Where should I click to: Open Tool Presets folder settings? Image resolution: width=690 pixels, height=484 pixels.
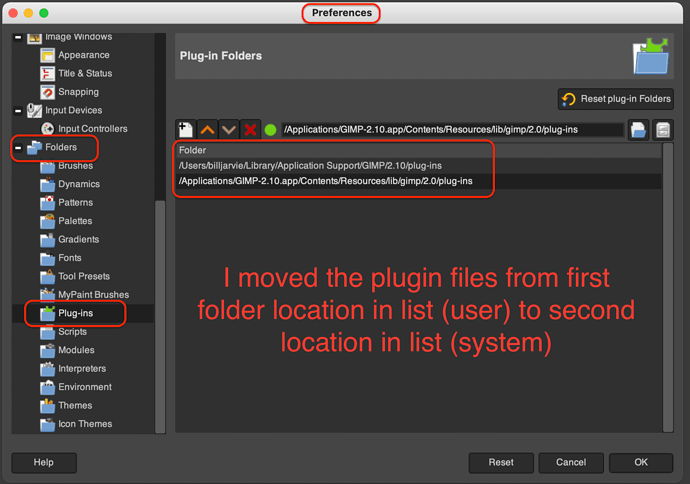pyautogui.click(x=84, y=277)
